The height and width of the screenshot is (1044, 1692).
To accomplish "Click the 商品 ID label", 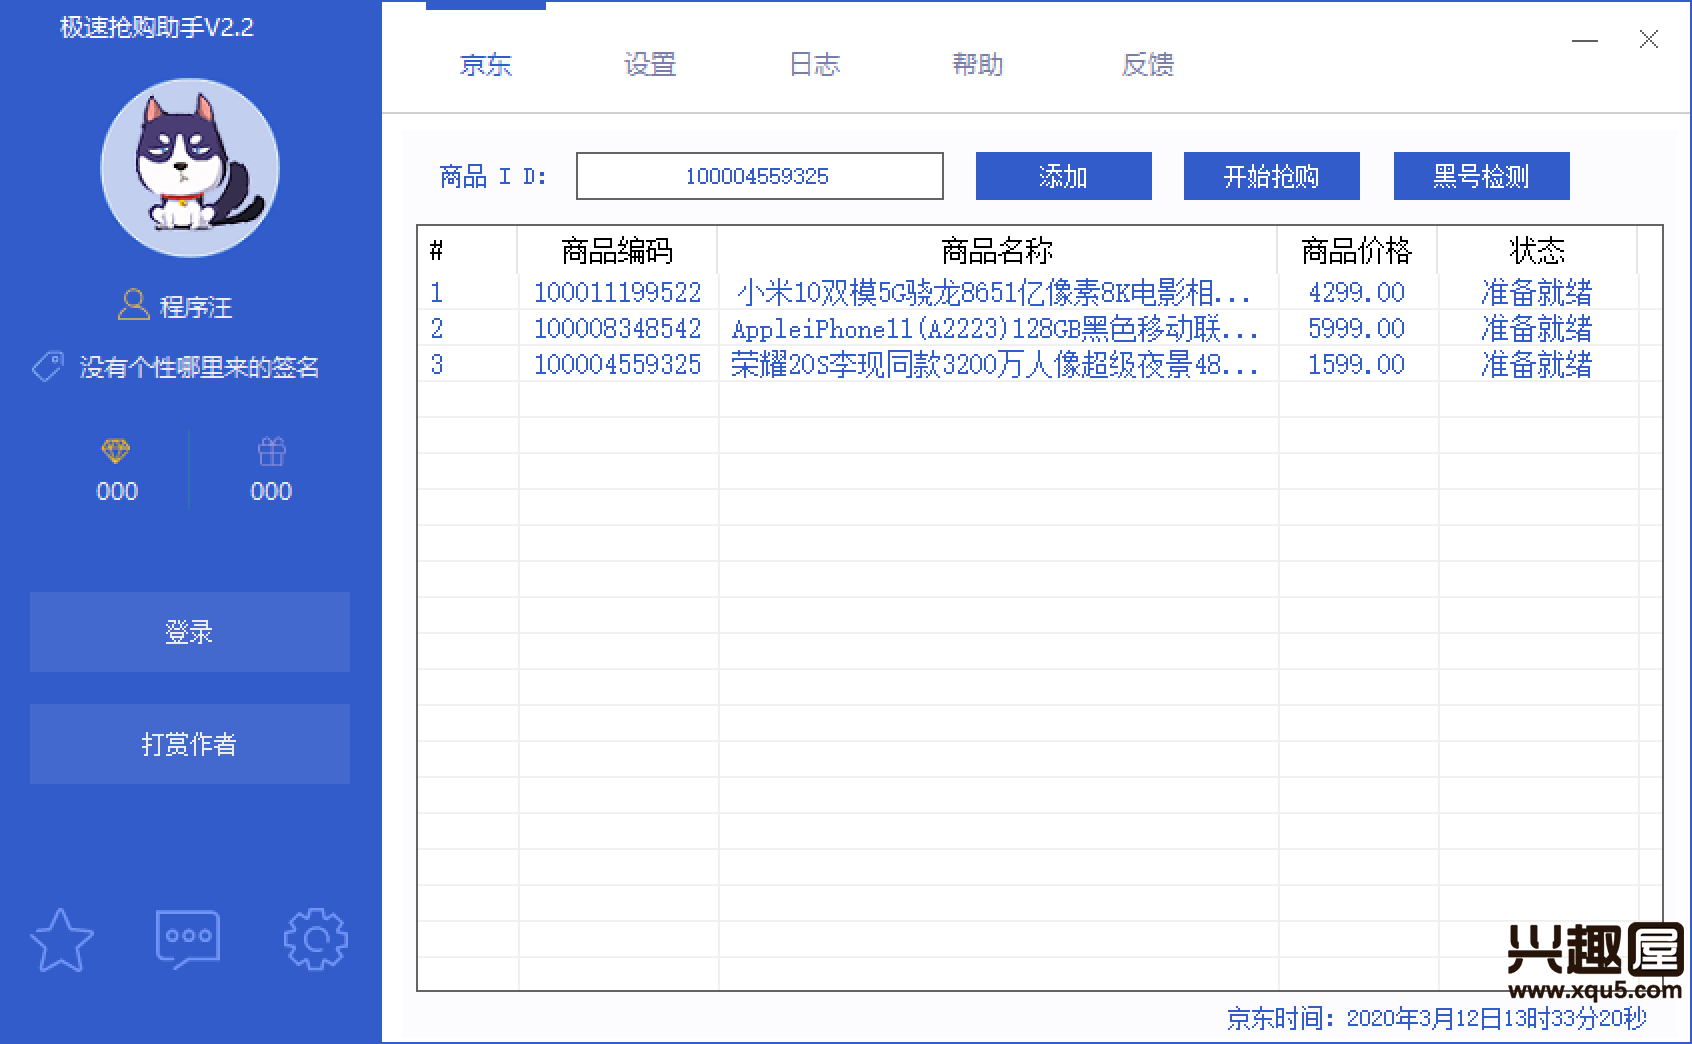I will pyautogui.click(x=493, y=177).
